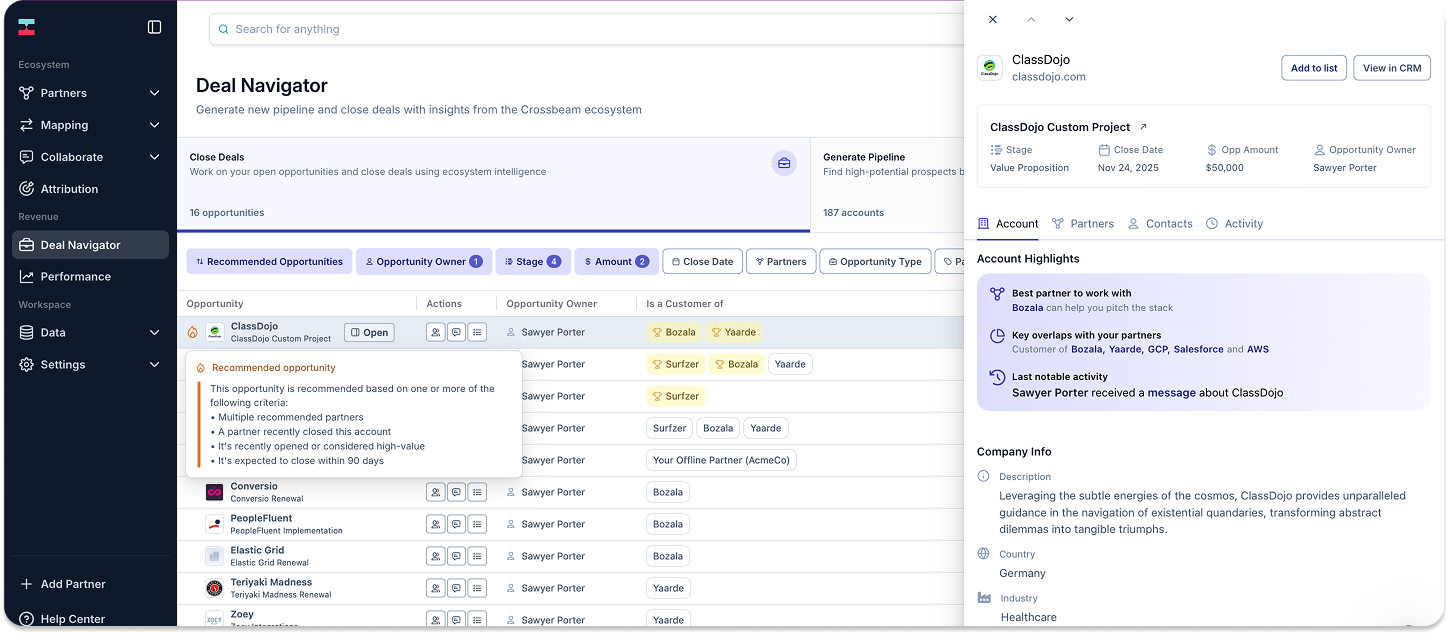Open the Help Center link
1448x634 pixels.
pyautogui.click(x=62, y=619)
